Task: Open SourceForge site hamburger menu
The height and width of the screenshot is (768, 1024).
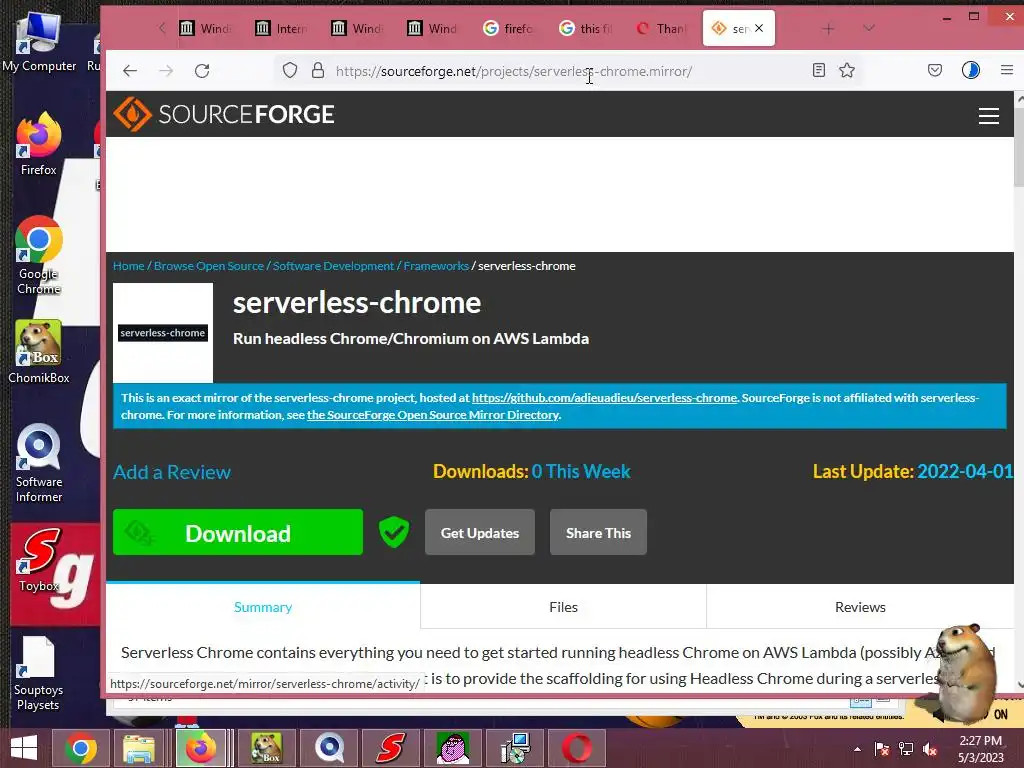Action: pyautogui.click(x=989, y=116)
